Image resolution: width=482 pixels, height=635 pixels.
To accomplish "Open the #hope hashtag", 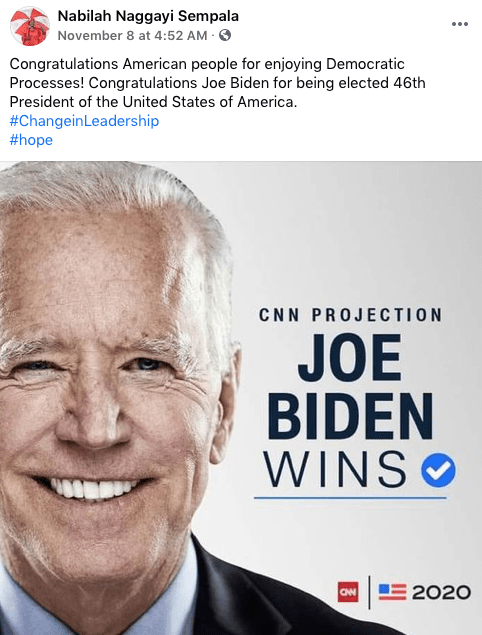I will [x=31, y=140].
